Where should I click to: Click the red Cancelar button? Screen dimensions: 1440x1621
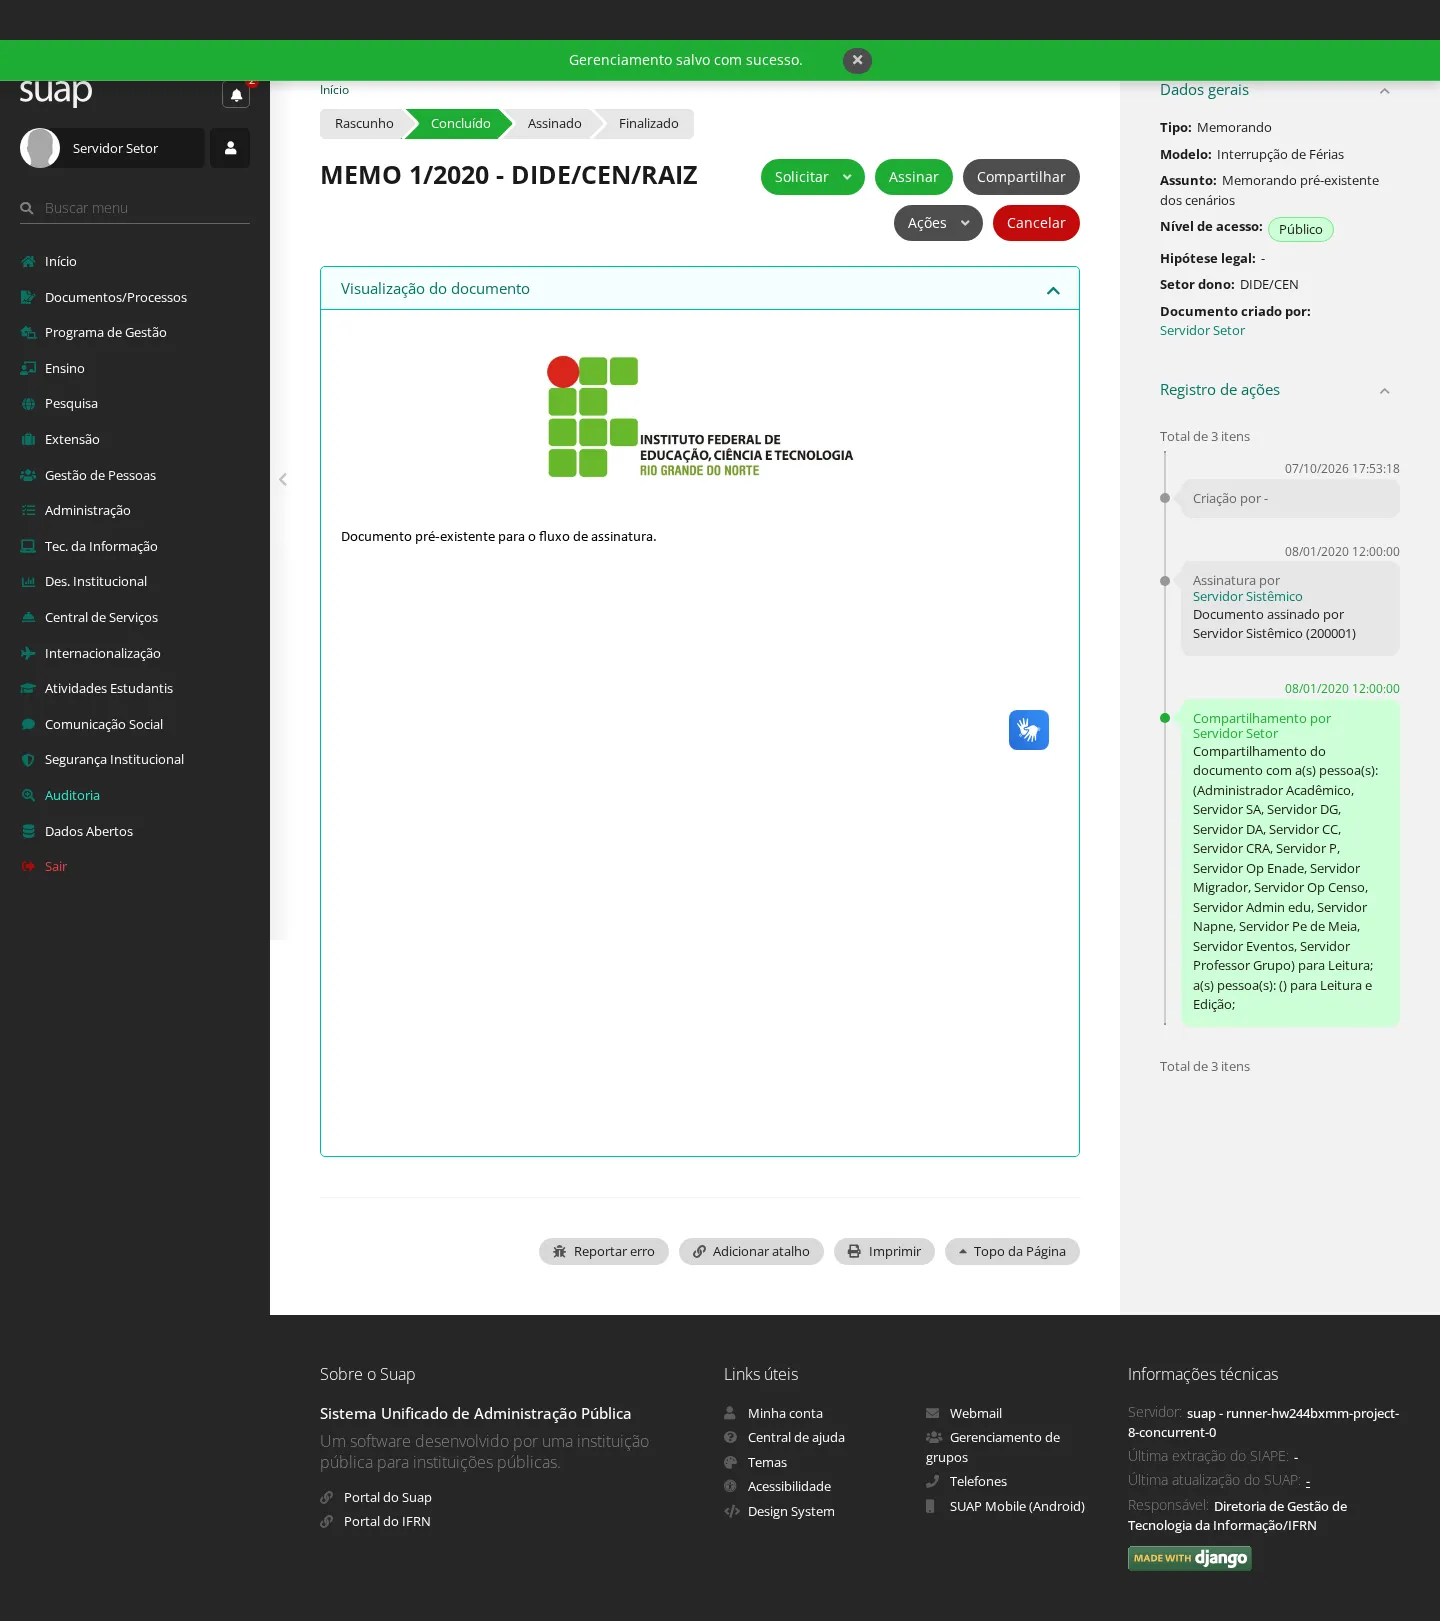[x=1036, y=223]
